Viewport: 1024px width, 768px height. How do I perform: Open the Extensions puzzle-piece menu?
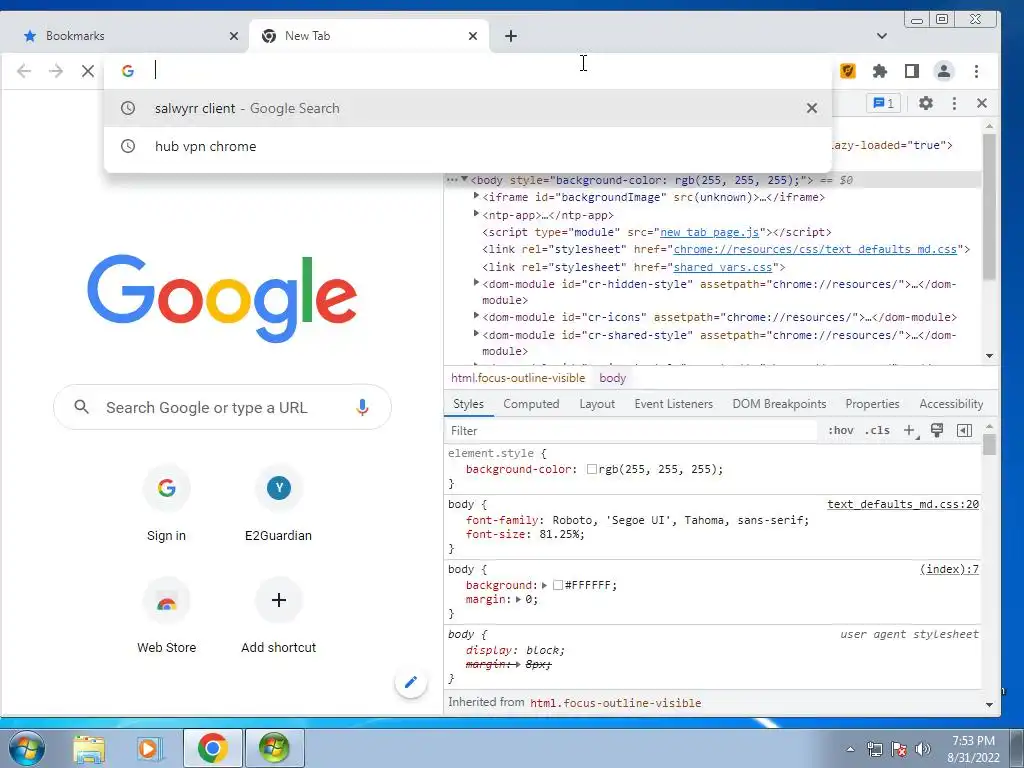click(880, 71)
